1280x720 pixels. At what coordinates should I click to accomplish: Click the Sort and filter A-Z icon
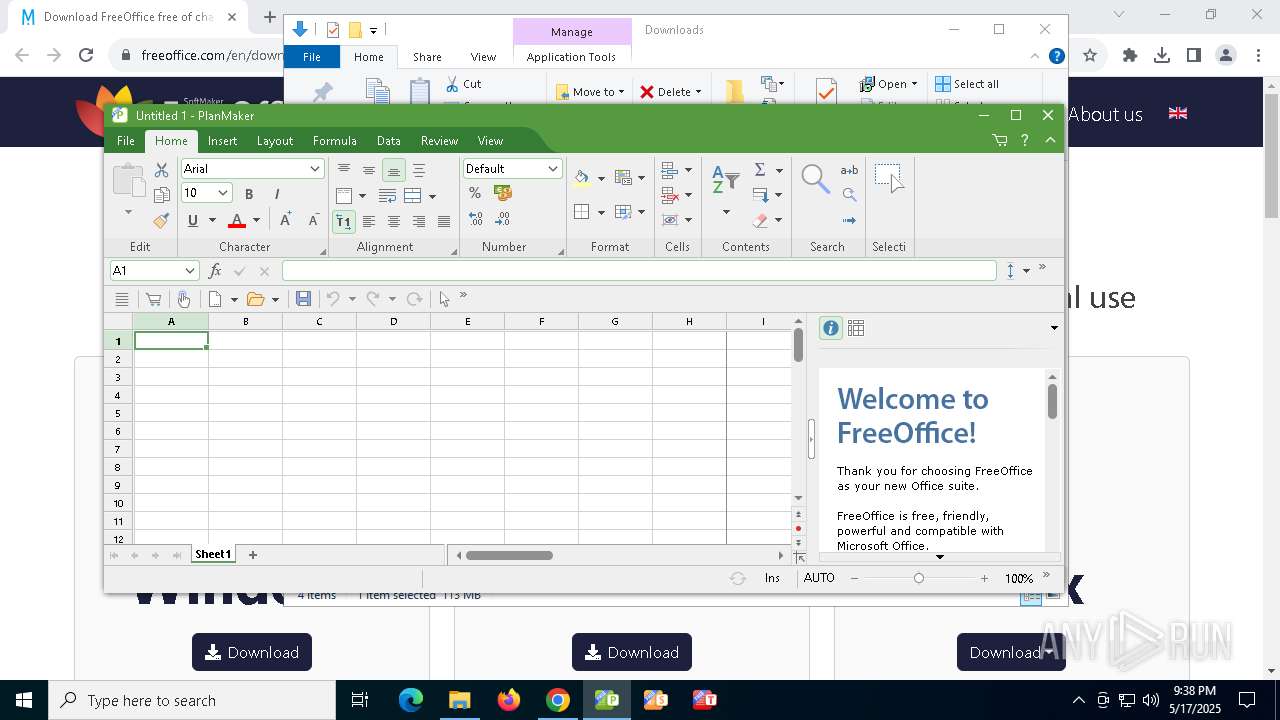[x=725, y=181]
